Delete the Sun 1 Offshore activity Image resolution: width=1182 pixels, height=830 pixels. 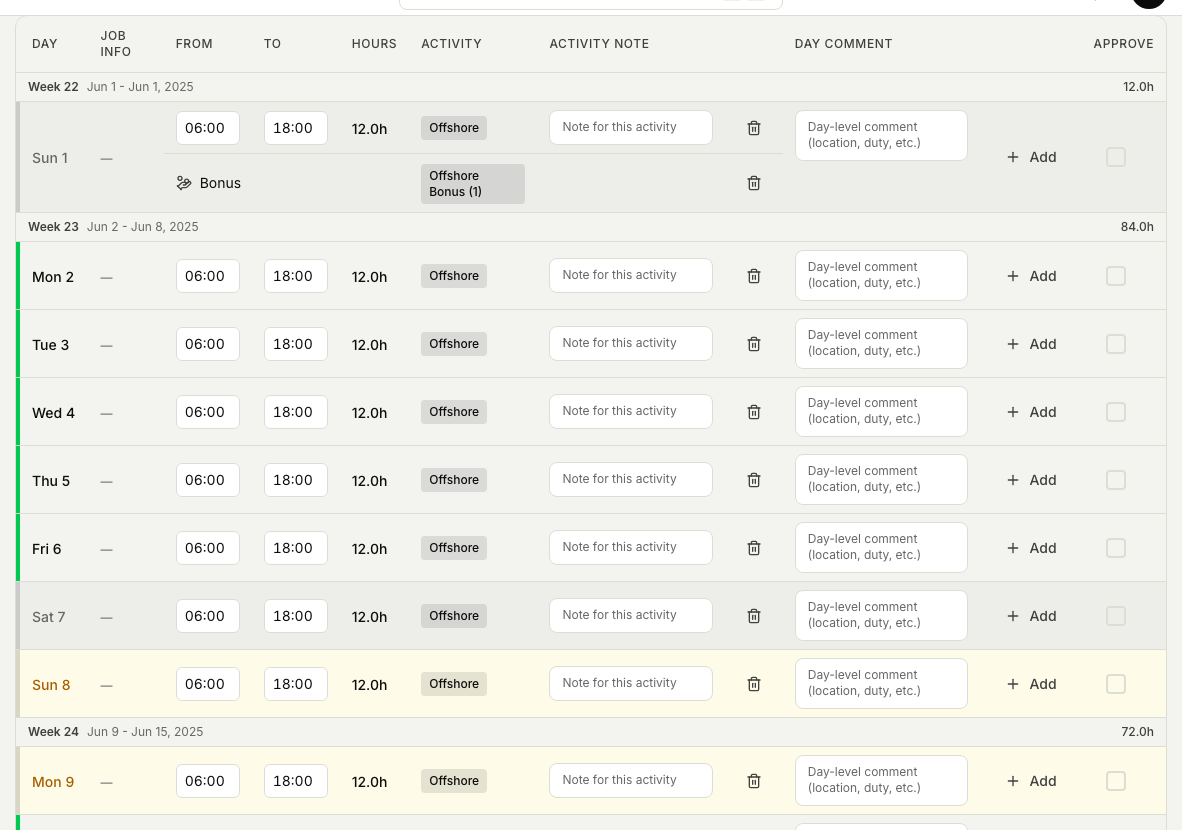coord(754,128)
